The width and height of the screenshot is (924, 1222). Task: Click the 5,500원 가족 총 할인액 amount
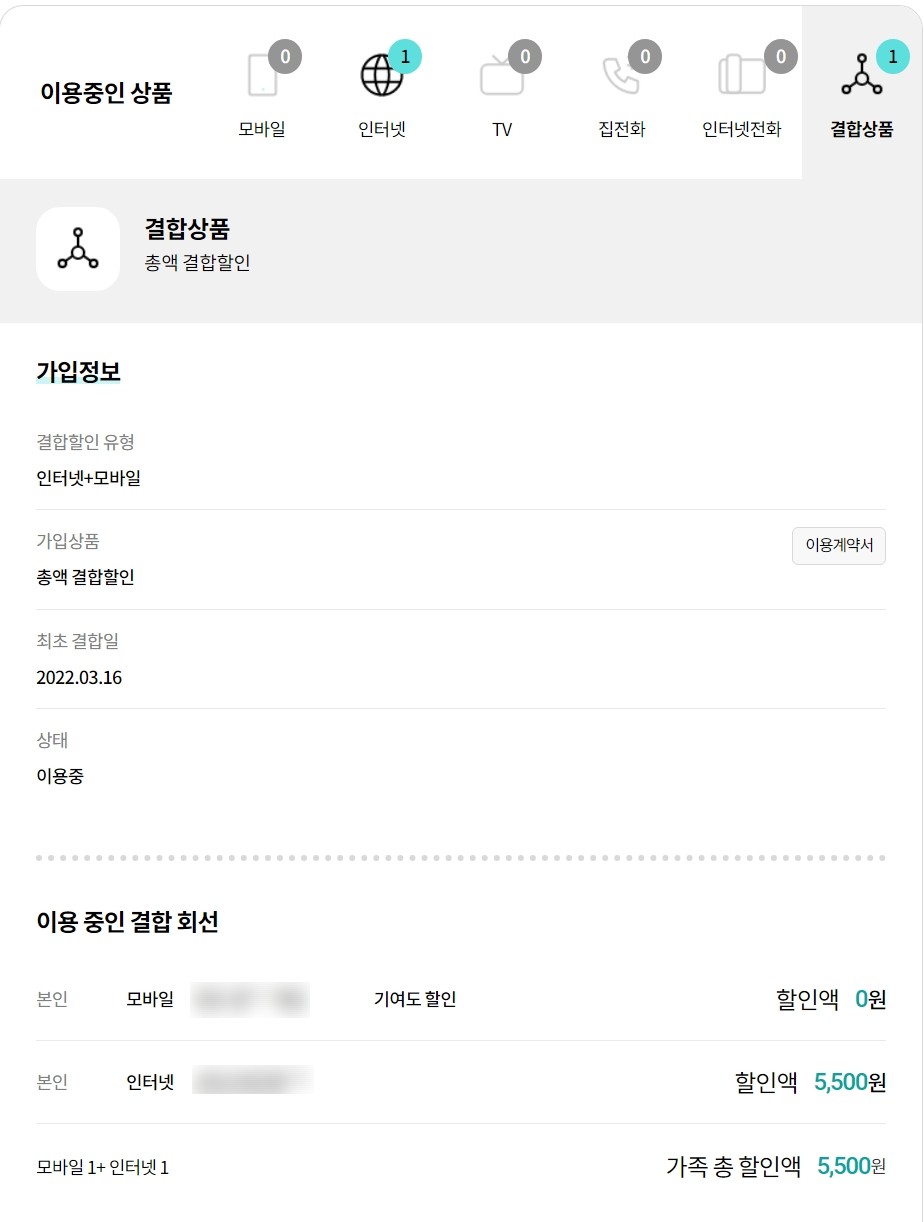pyautogui.click(x=852, y=1166)
